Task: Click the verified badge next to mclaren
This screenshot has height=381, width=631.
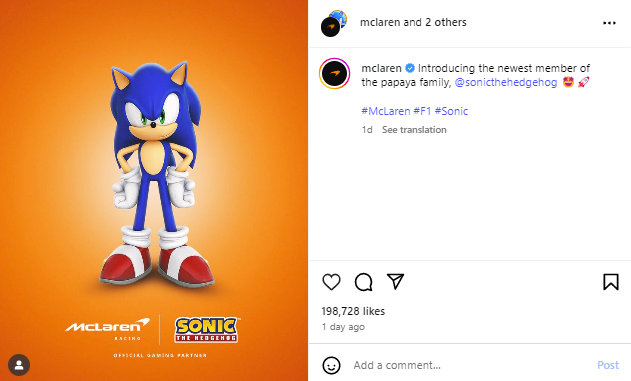Action: (x=410, y=68)
